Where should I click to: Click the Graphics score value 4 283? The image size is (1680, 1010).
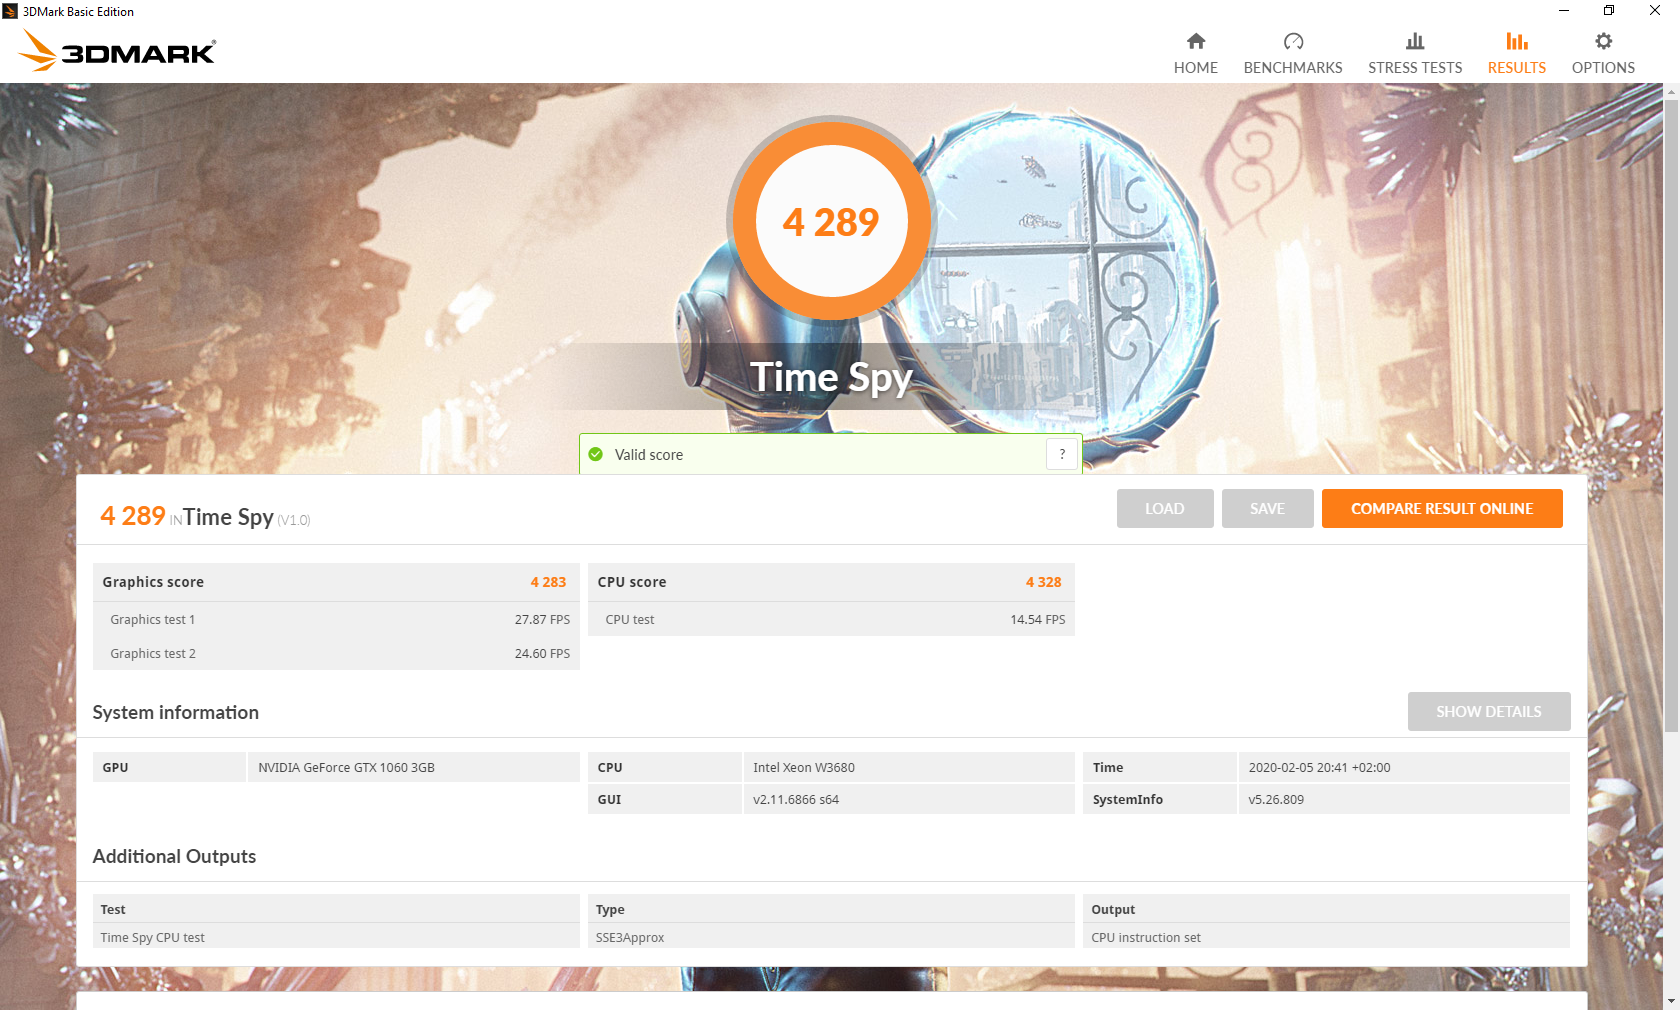[548, 582]
